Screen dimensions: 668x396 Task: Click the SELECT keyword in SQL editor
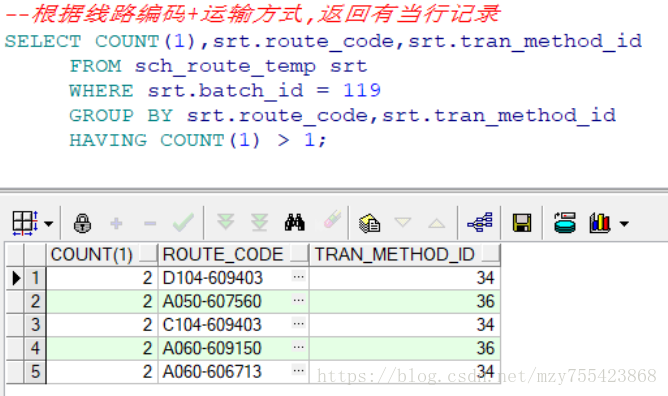43,41
